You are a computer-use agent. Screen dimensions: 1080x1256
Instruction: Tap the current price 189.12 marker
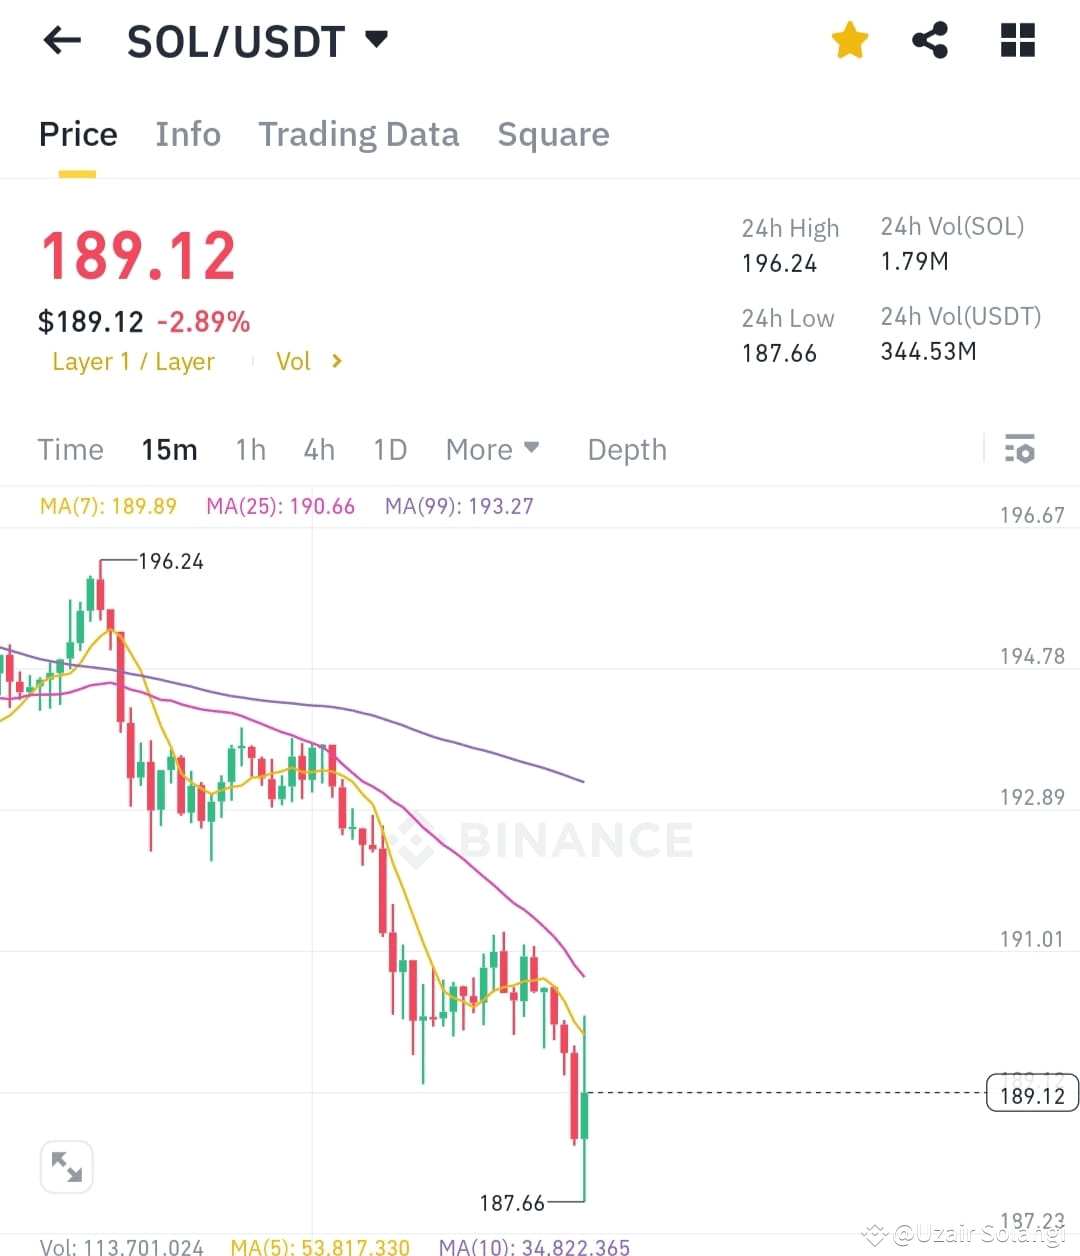click(1031, 1093)
